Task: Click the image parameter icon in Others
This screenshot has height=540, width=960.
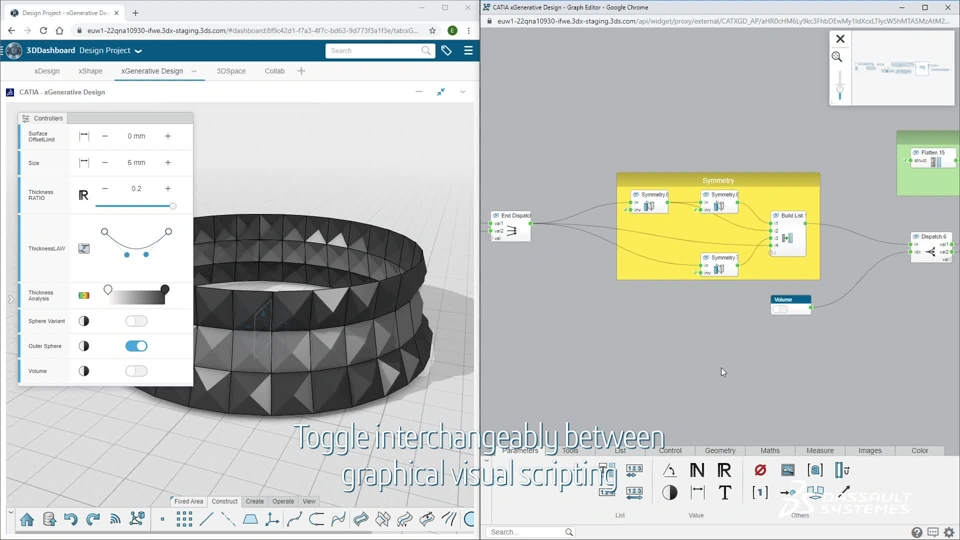Action: point(788,470)
